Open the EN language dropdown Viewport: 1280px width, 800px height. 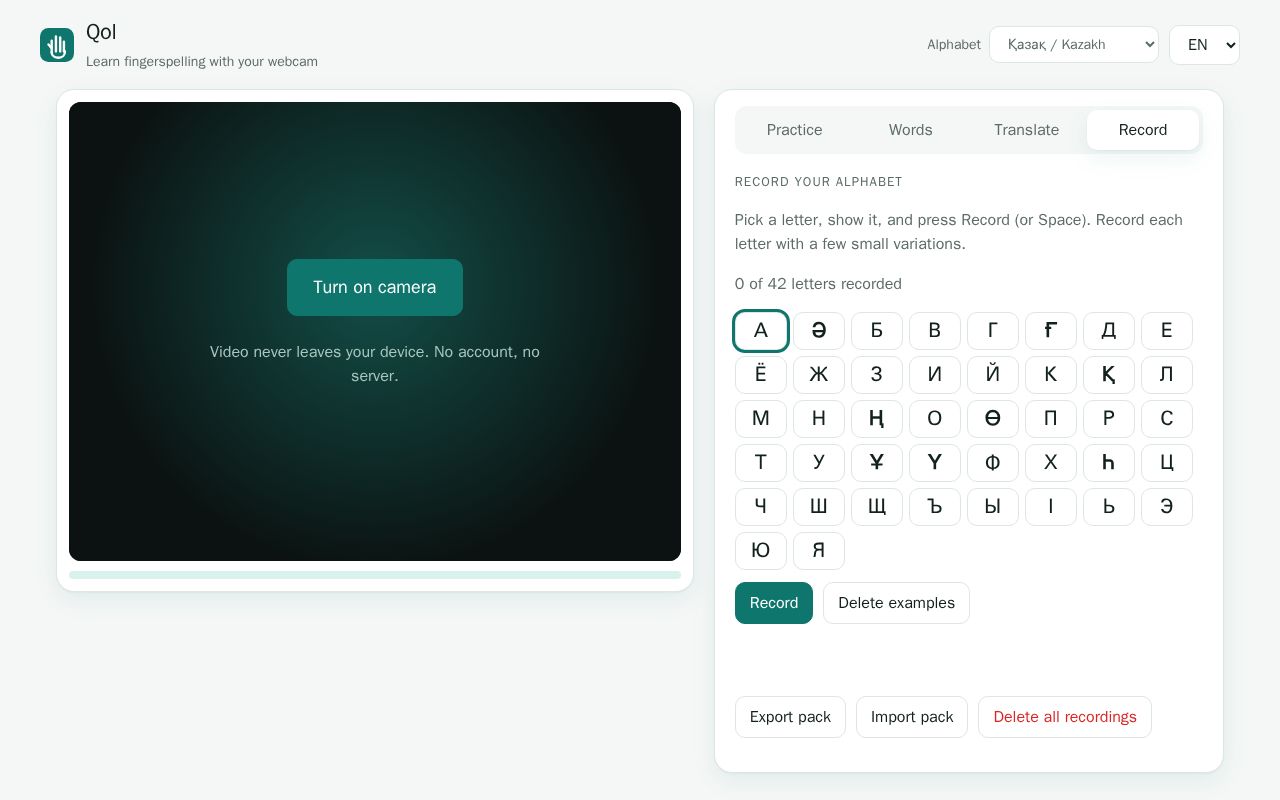1204,45
